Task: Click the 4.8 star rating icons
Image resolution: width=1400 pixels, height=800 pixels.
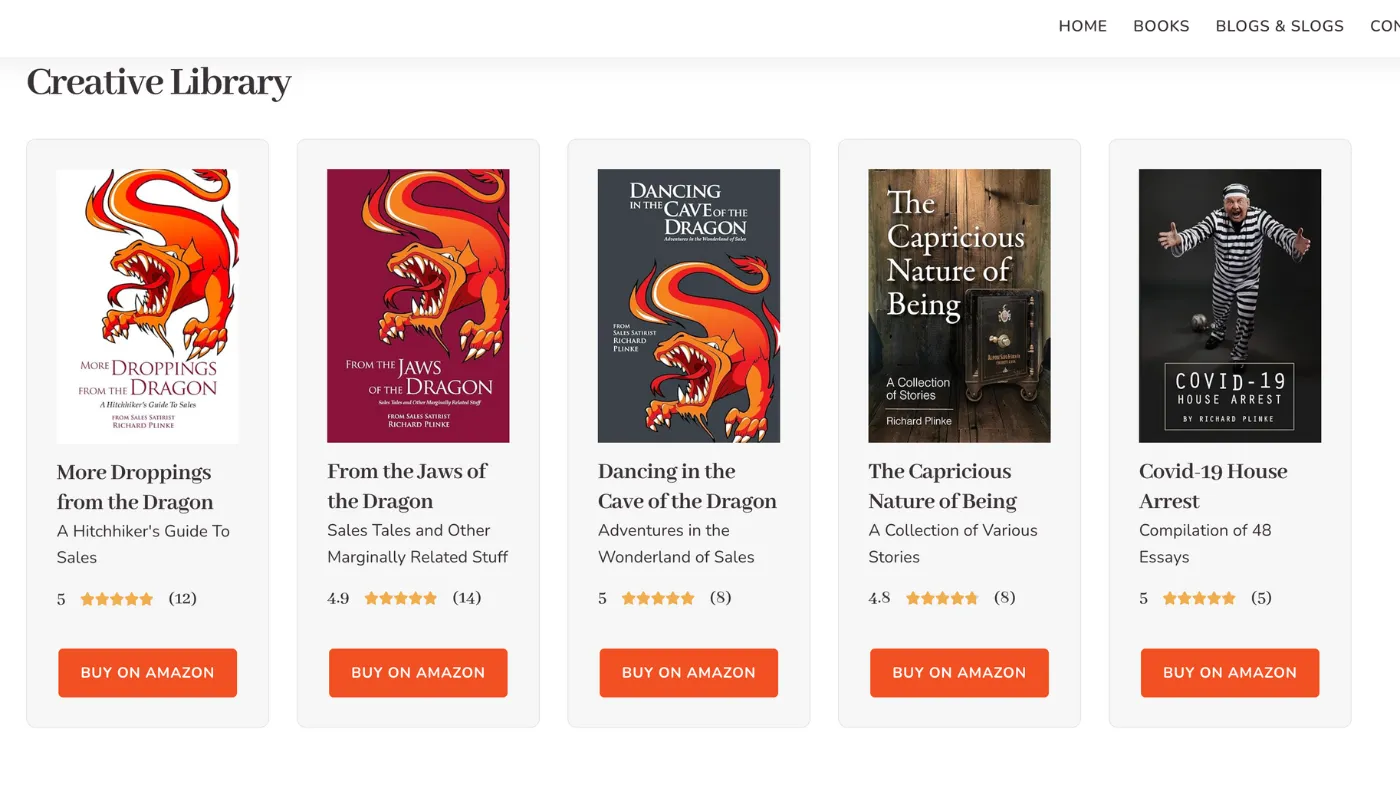Action: click(942, 598)
